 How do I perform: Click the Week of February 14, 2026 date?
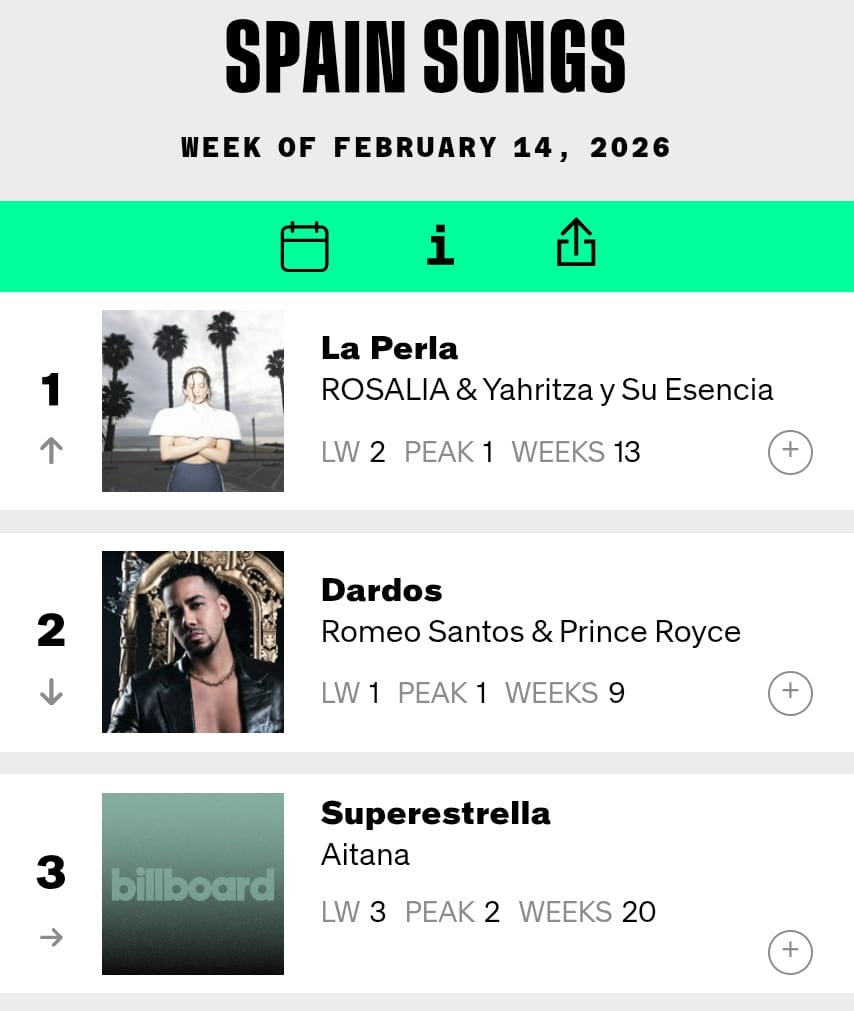coord(426,148)
